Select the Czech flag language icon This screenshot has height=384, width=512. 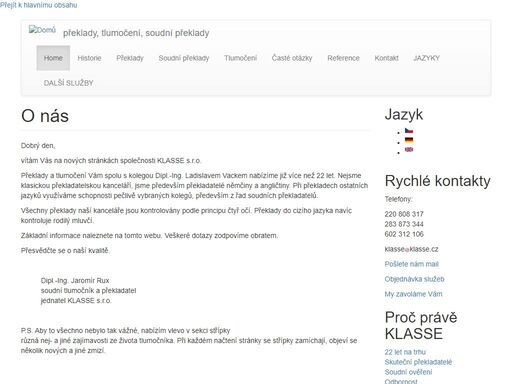pyautogui.click(x=409, y=130)
